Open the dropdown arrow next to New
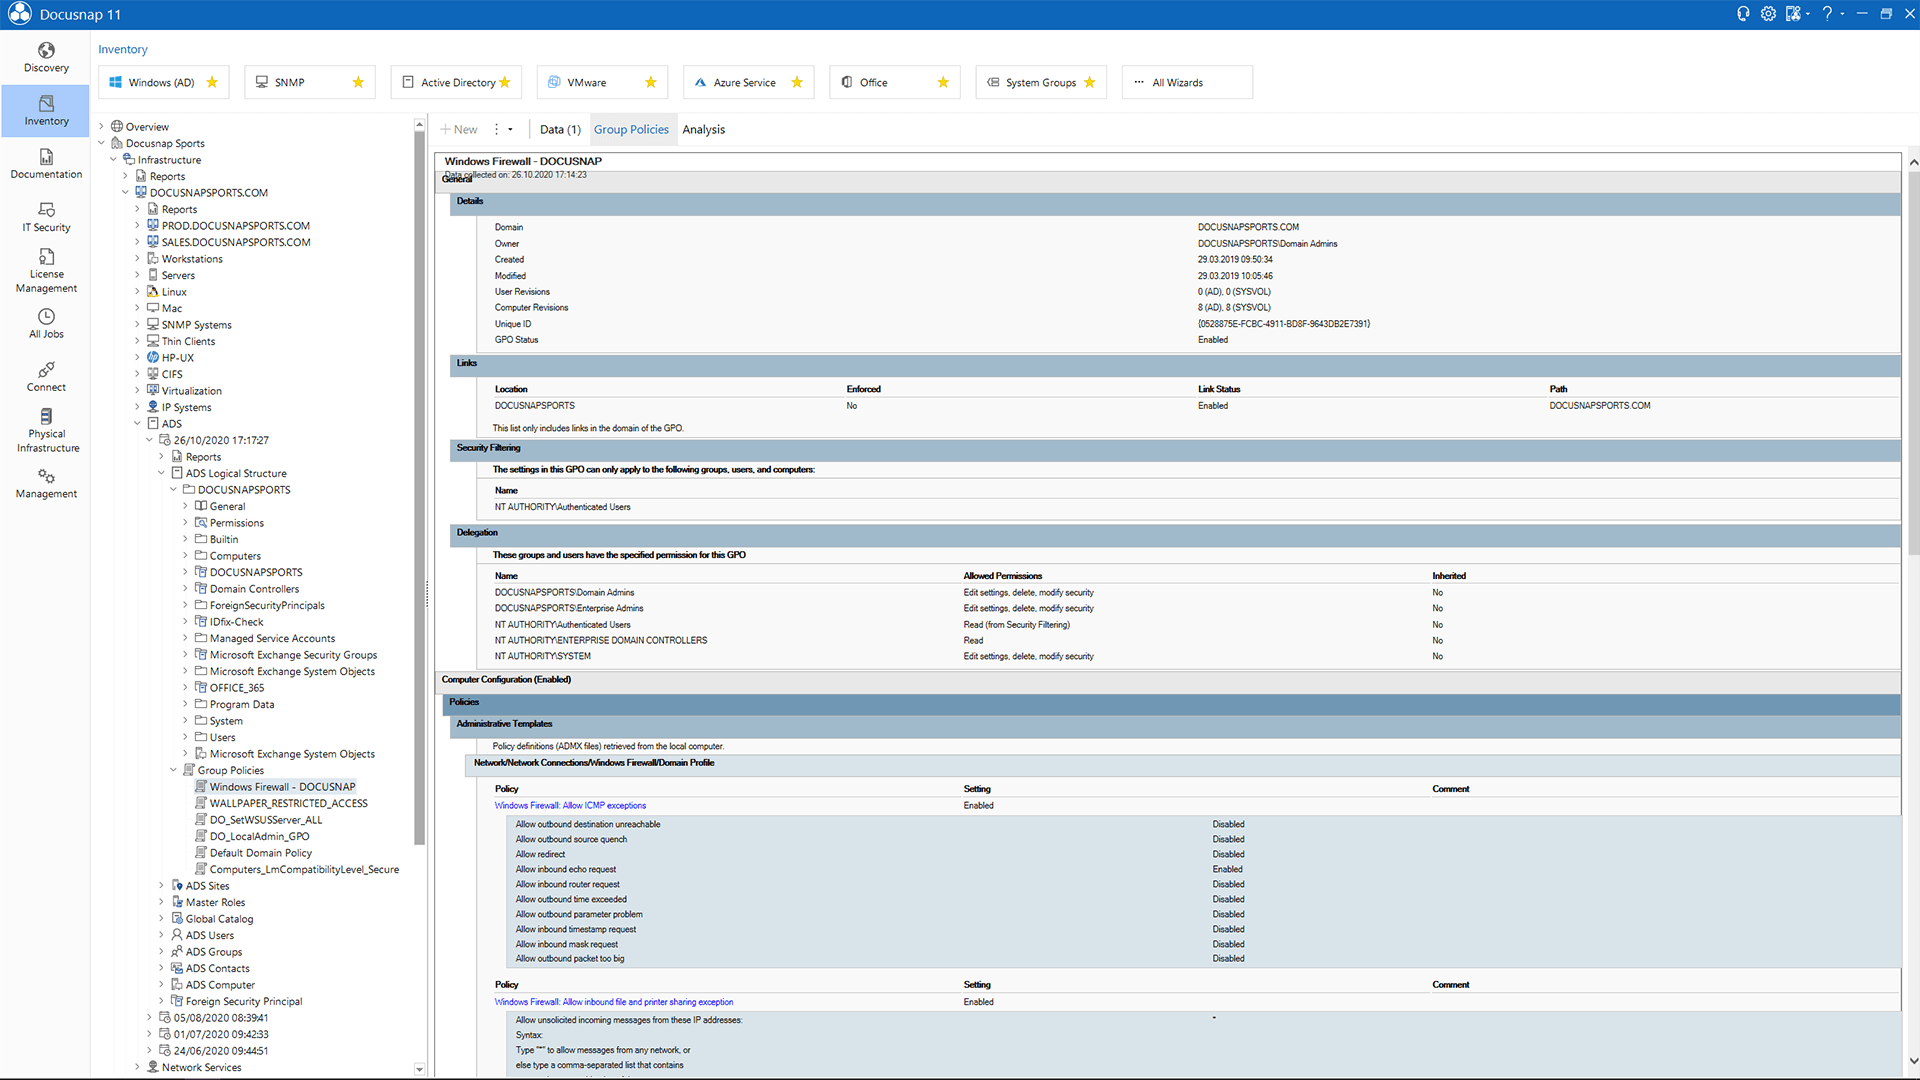1920x1080 pixels. click(x=510, y=130)
